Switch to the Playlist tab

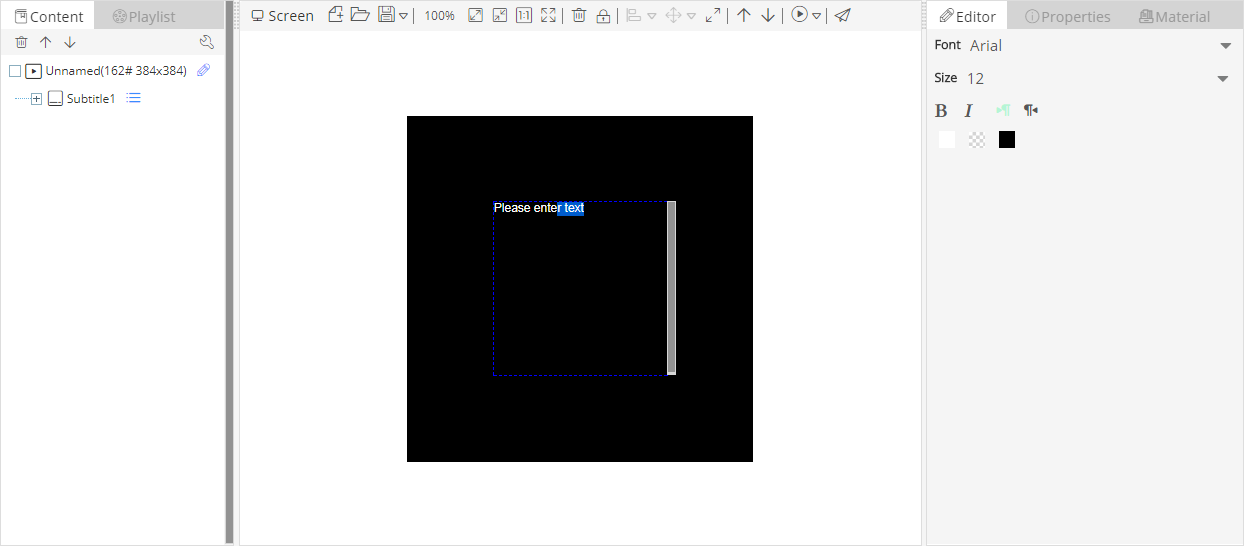coord(144,16)
